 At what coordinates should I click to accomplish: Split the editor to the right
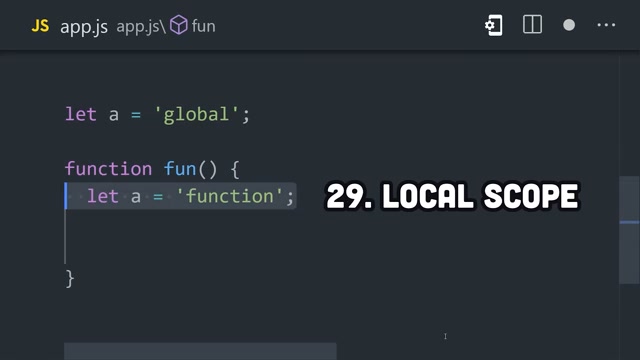[x=532, y=24]
